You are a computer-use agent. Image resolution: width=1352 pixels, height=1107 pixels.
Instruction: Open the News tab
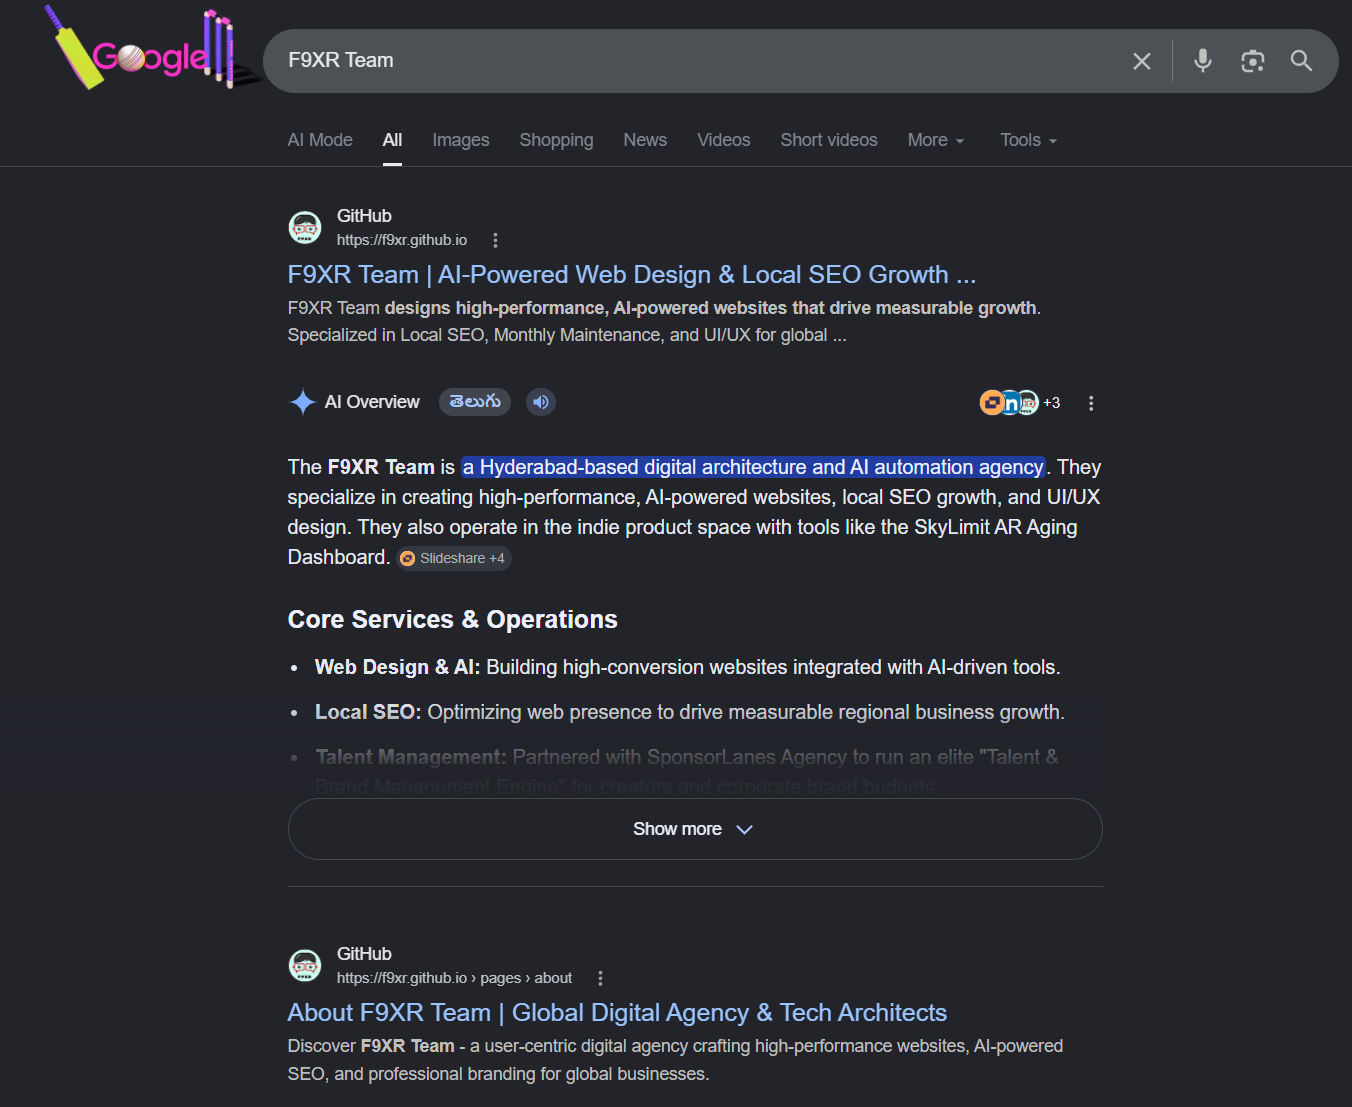pos(645,140)
